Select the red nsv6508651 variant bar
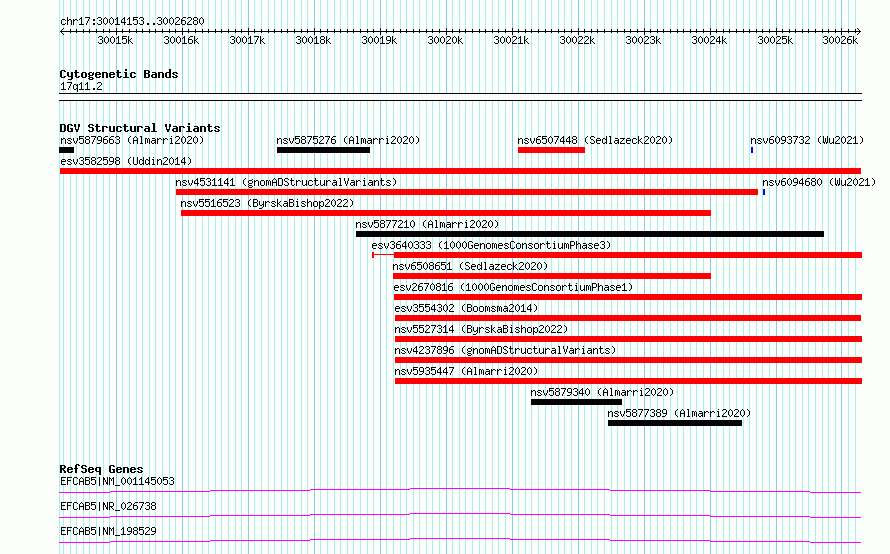The height and width of the screenshot is (554, 890). point(552,276)
